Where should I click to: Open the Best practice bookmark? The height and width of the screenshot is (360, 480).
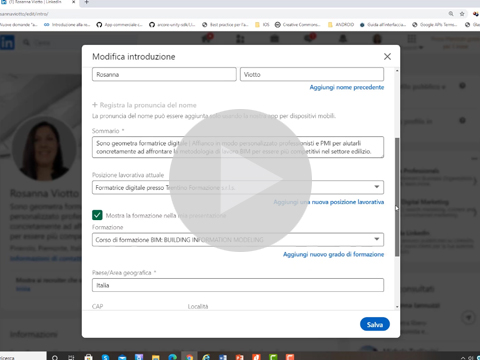(225, 25)
